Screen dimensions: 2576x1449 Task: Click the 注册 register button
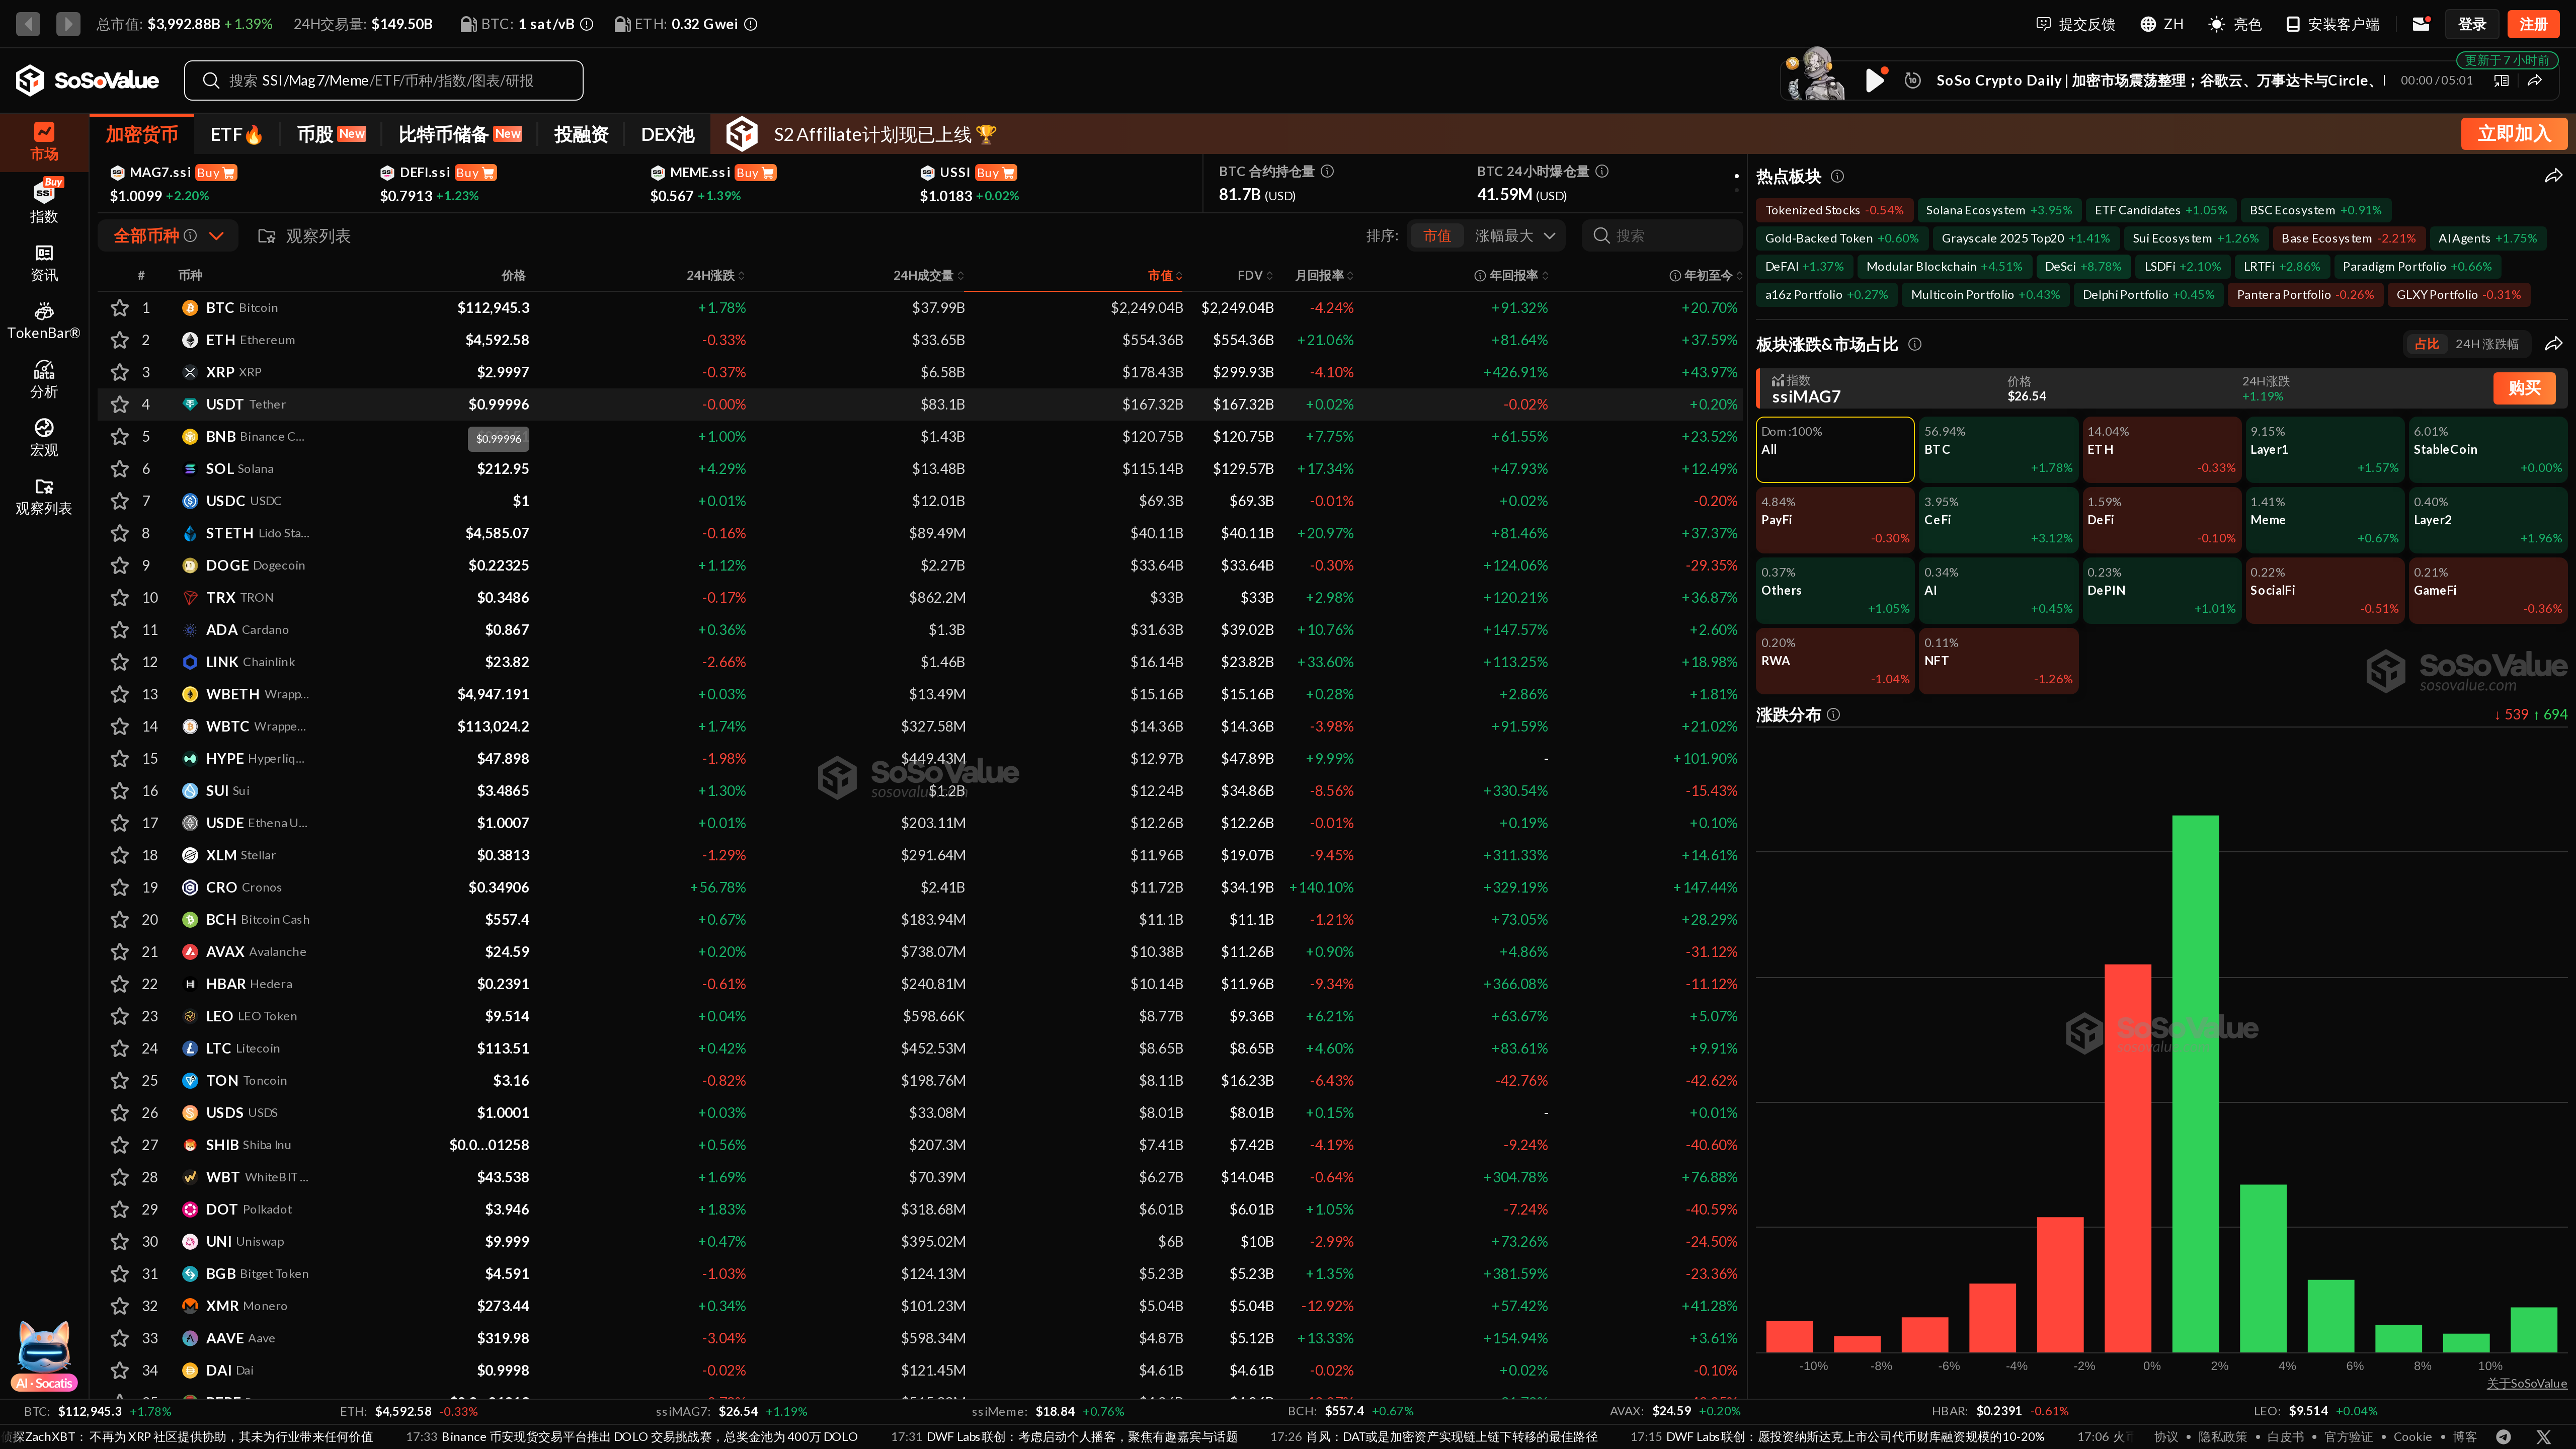coord(2533,24)
